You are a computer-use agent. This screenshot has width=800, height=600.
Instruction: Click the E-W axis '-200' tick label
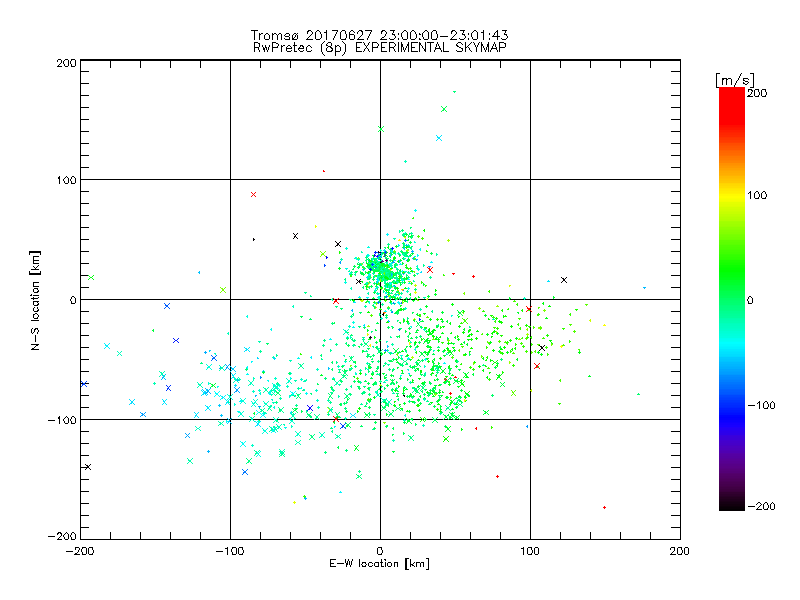point(80,551)
